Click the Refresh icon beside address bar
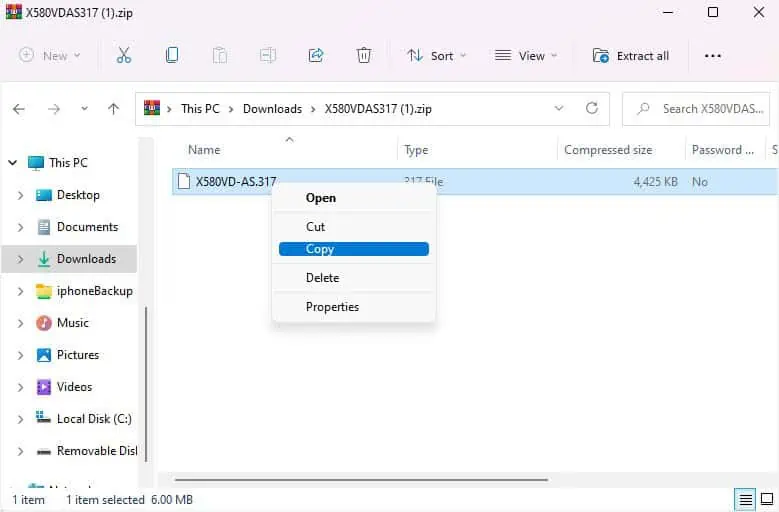The width and height of the screenshot is (779, 512). click(x=591, y=109)
